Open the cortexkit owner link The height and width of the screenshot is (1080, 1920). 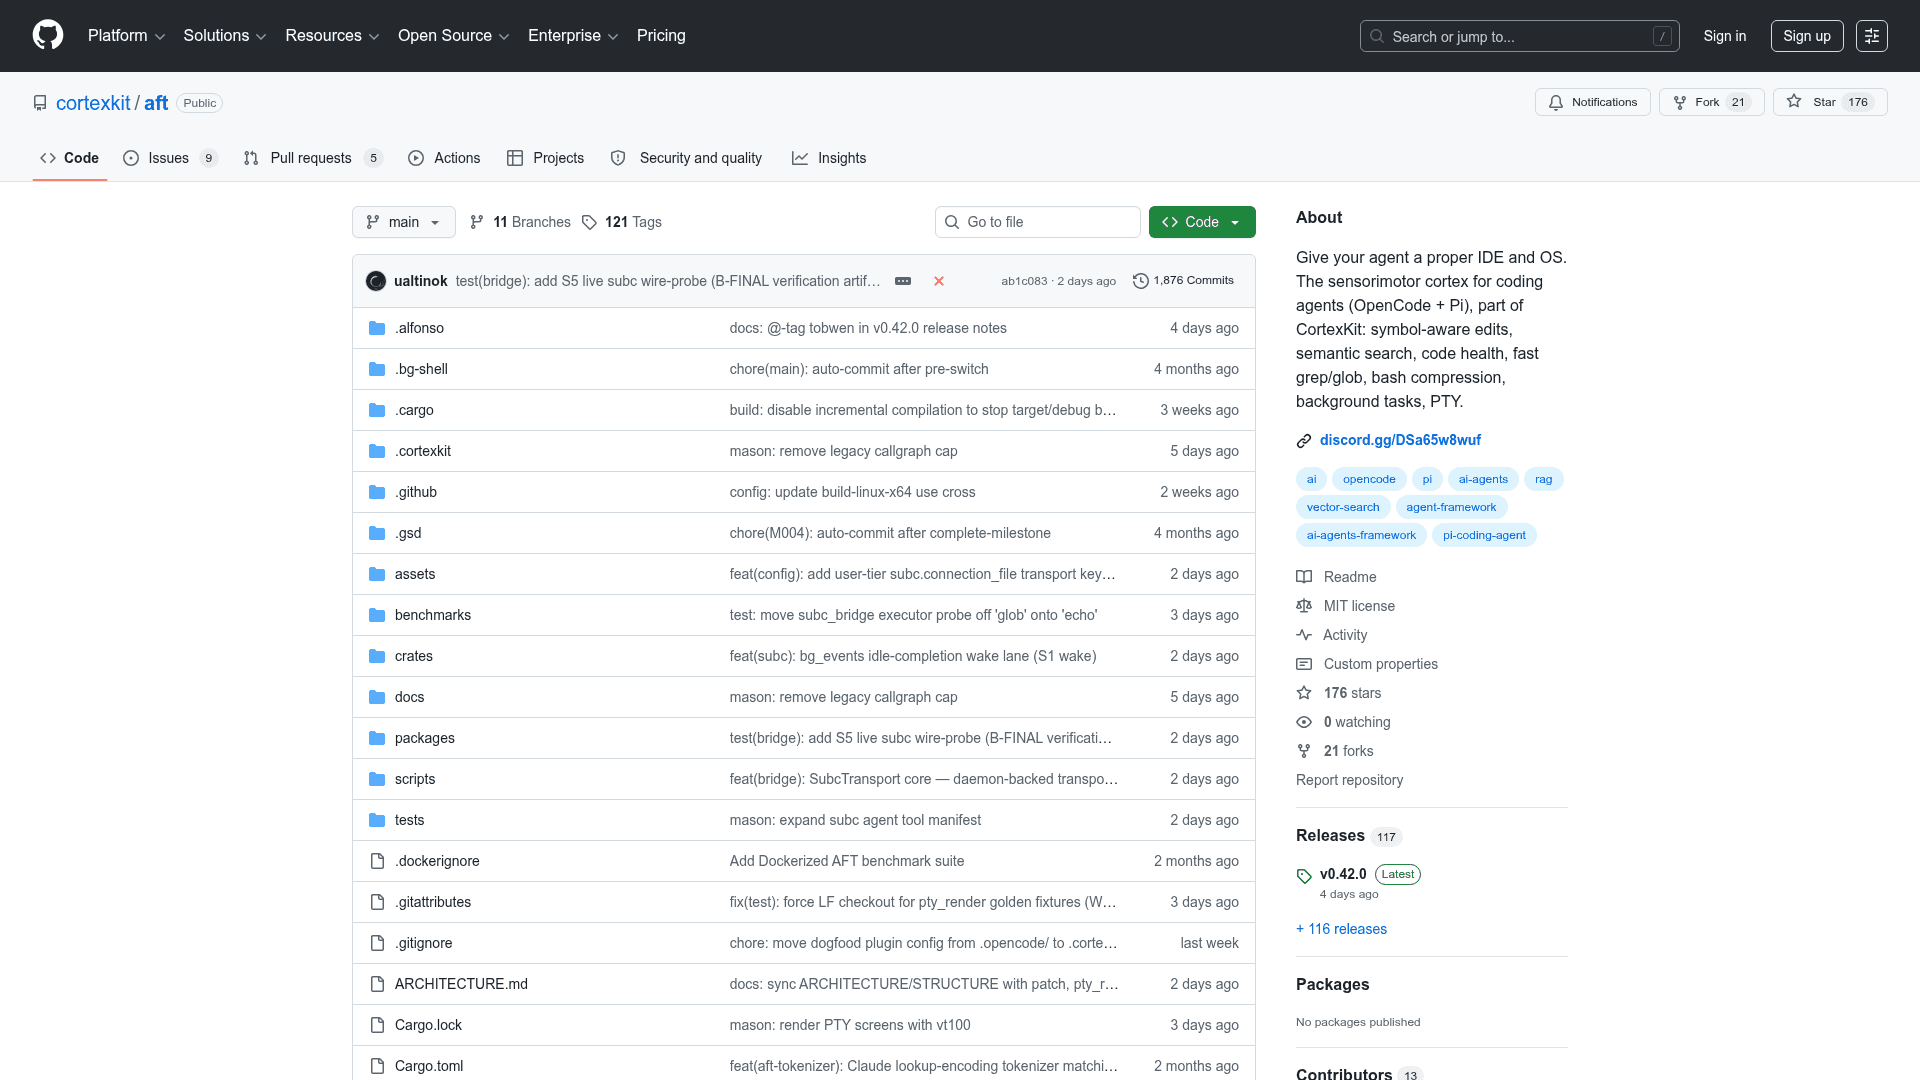coord(93,103)
